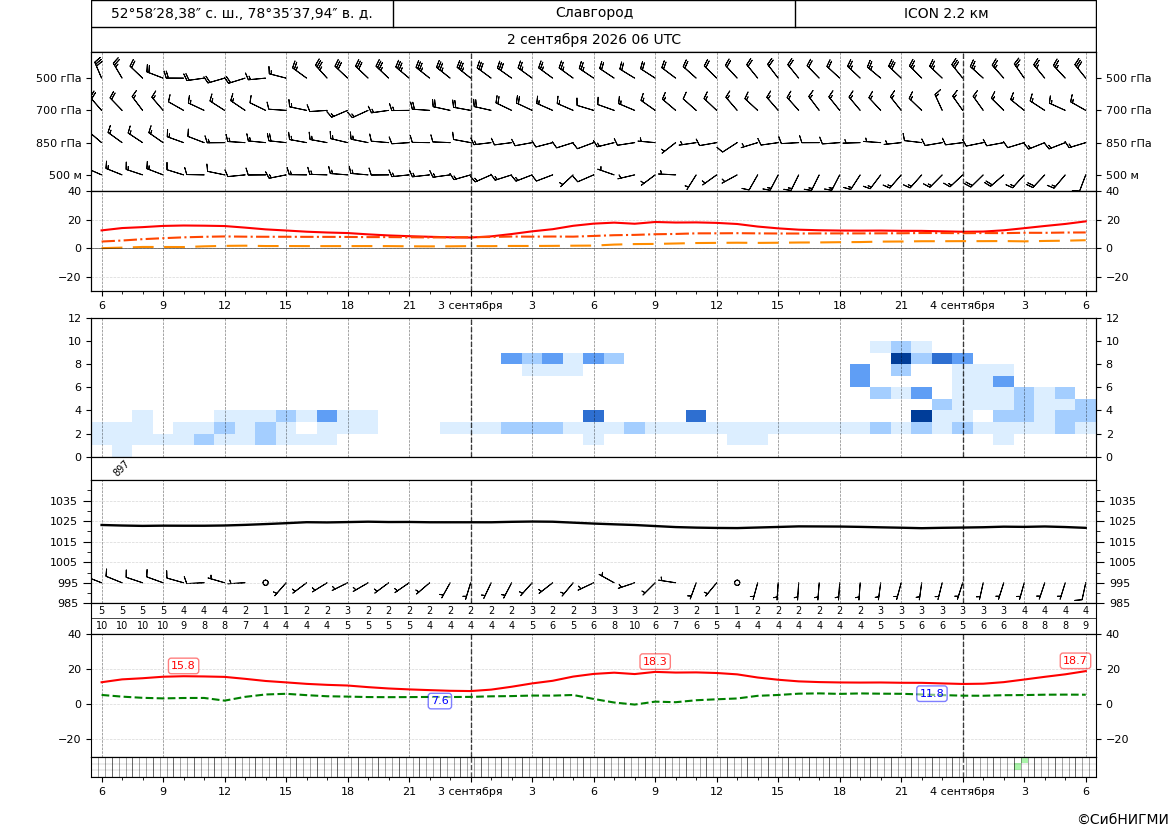Select 3 сентября on the upper time axis
The image size is (1169, 827).
[470, 305]
